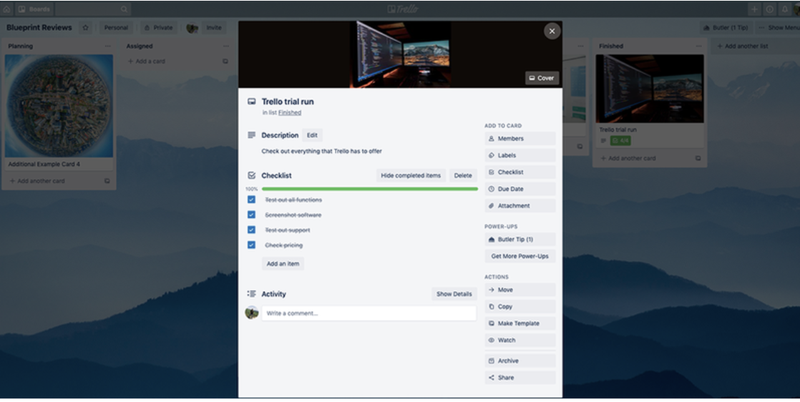Click the Activity section icon
The height and width of the screenshot is (402, 800).
point(252,294)
